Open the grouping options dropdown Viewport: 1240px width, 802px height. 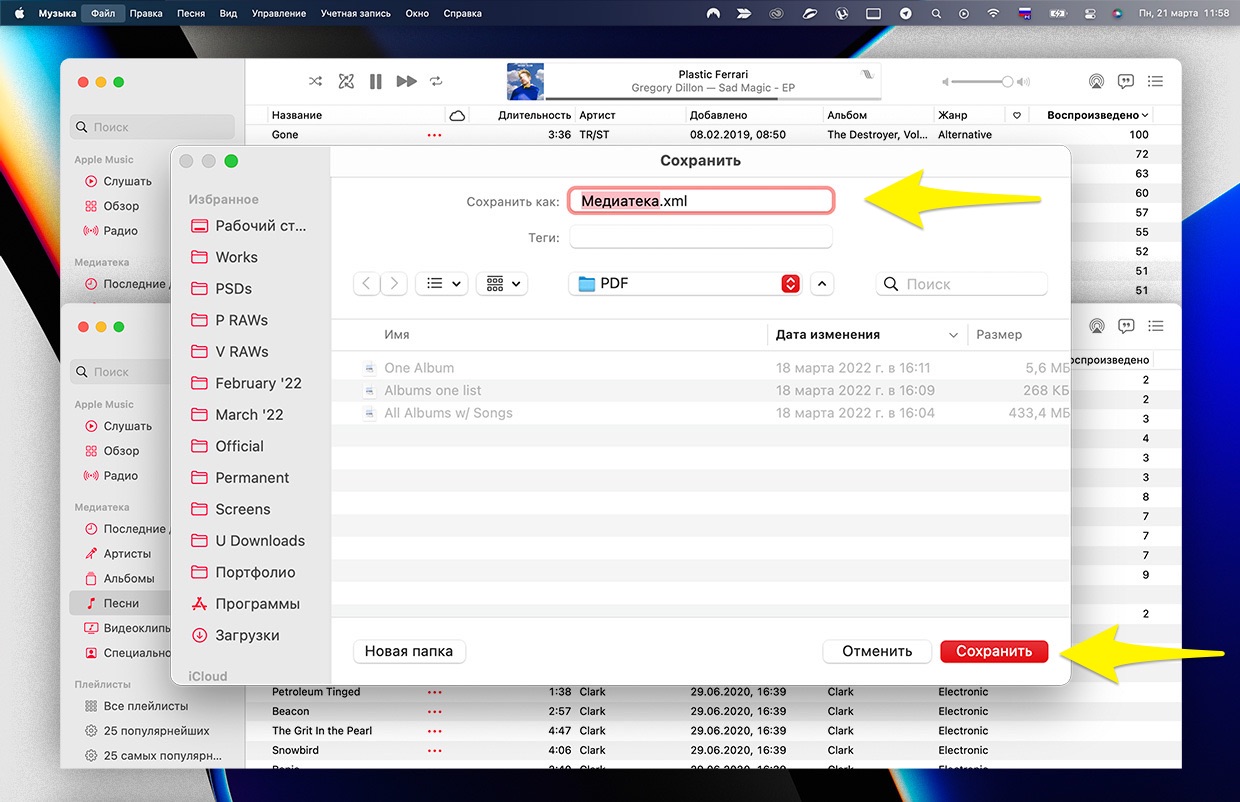pyautogui.click(x=502, y=284)
